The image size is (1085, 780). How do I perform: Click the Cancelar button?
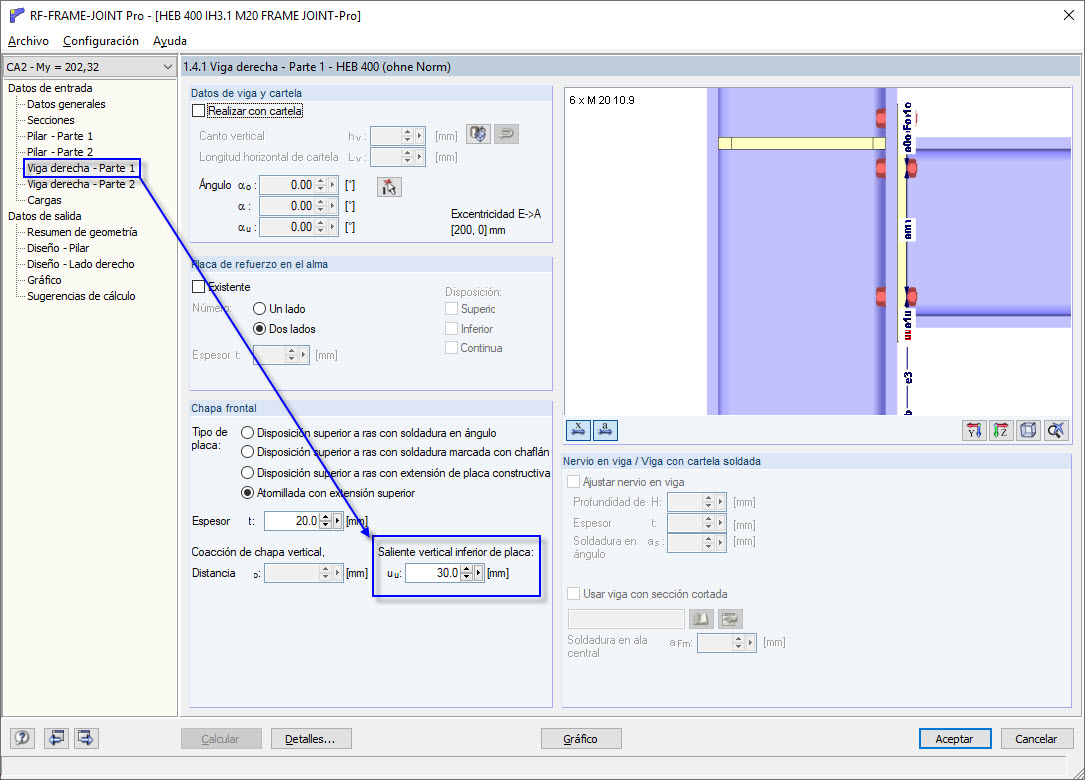click(1037, 738)
